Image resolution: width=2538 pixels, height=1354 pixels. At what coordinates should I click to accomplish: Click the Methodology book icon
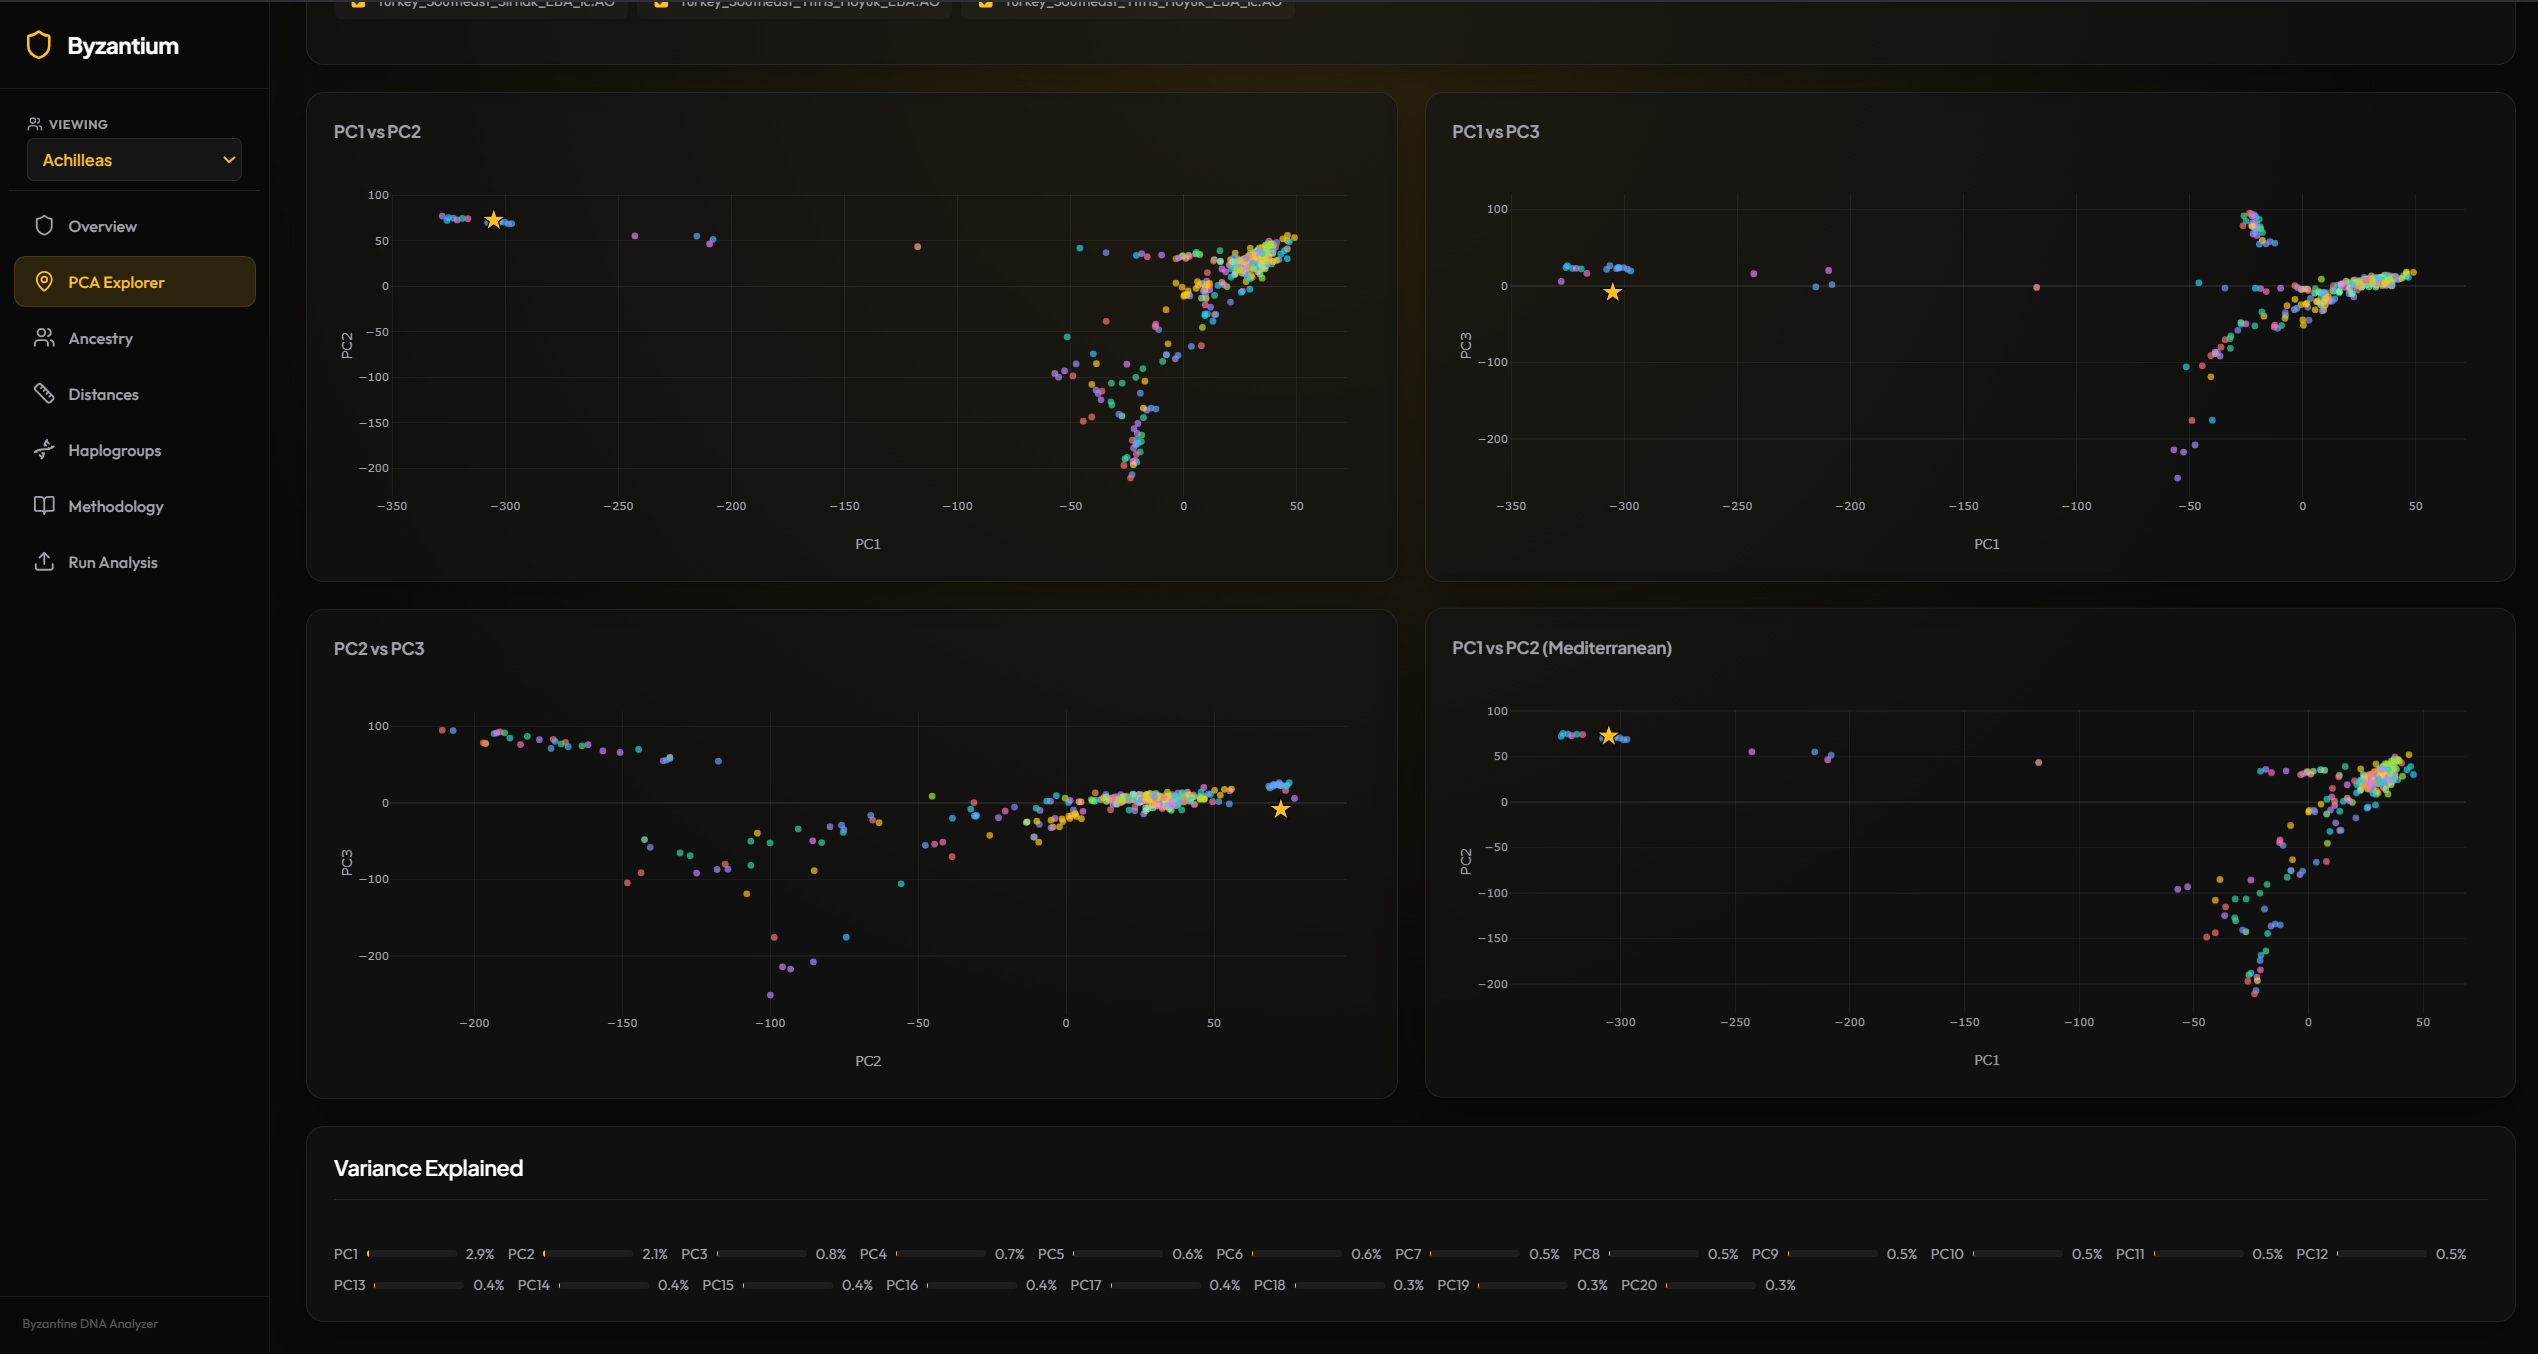[x=44, y=505]
